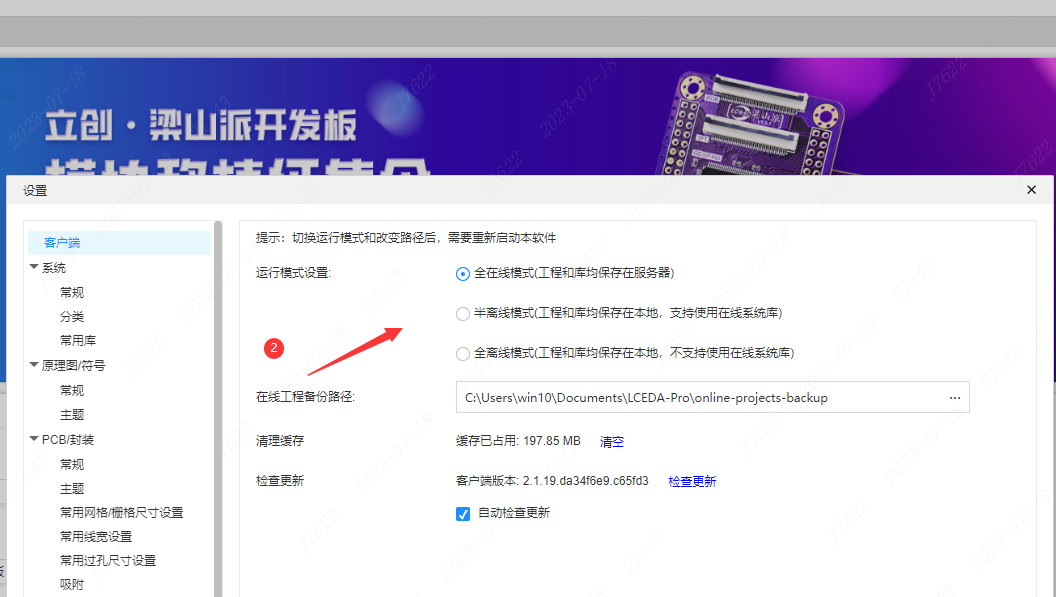Click the 提示 hint text about restarting

pos(406,238)
